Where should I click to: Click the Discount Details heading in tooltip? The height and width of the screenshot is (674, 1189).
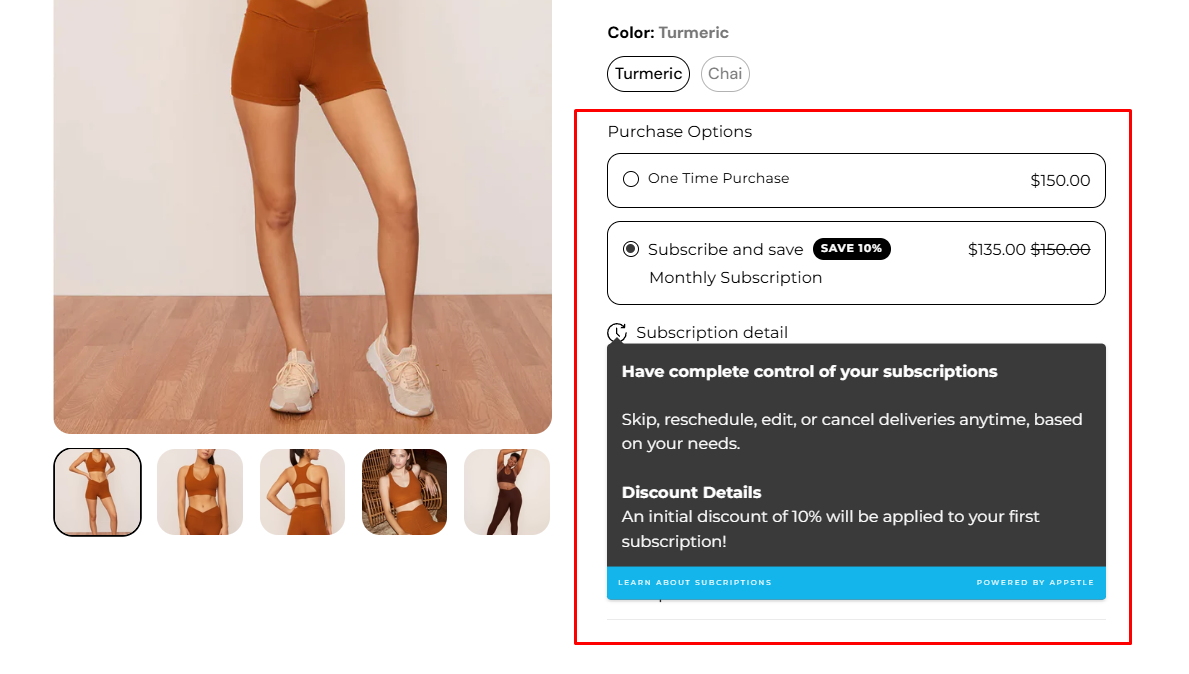coord(692,492)
